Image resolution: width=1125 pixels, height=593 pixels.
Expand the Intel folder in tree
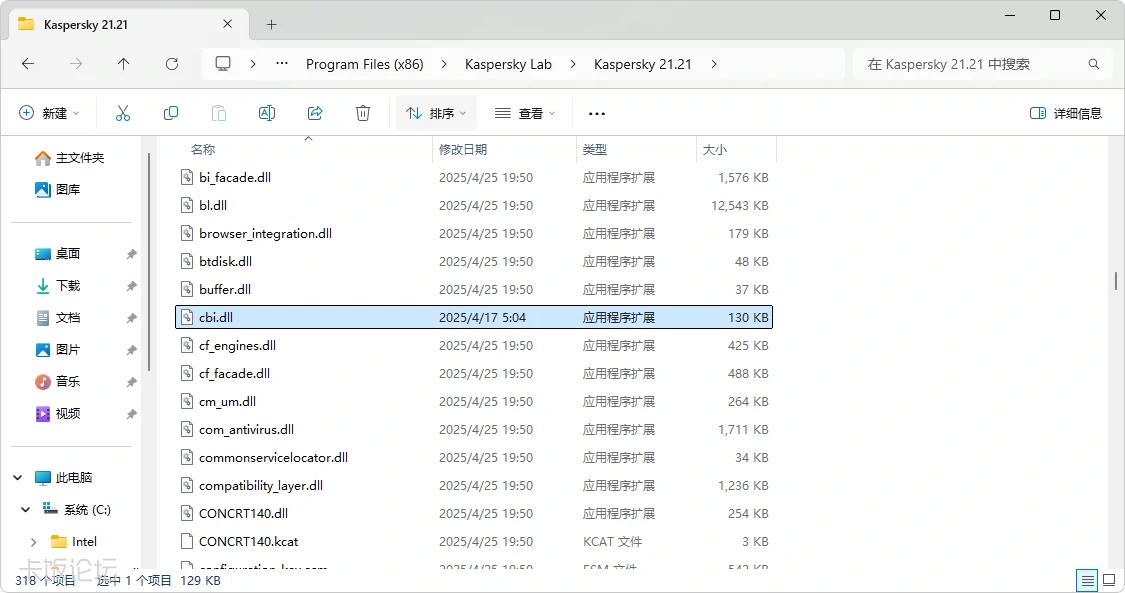point(35,542)
